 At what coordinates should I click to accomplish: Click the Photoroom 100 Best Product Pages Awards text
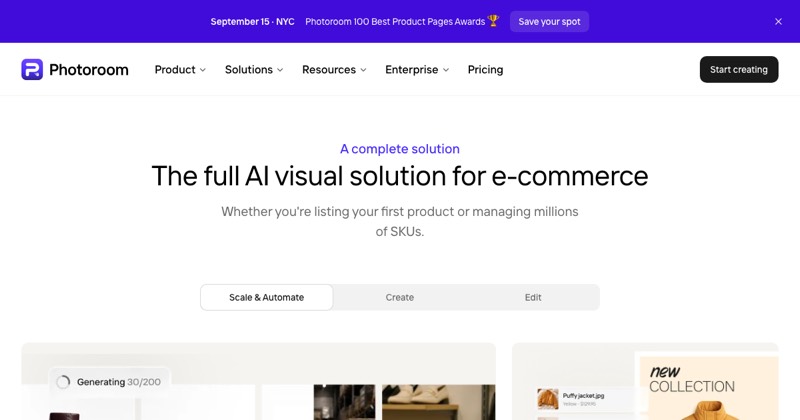(x=395, y=21)
